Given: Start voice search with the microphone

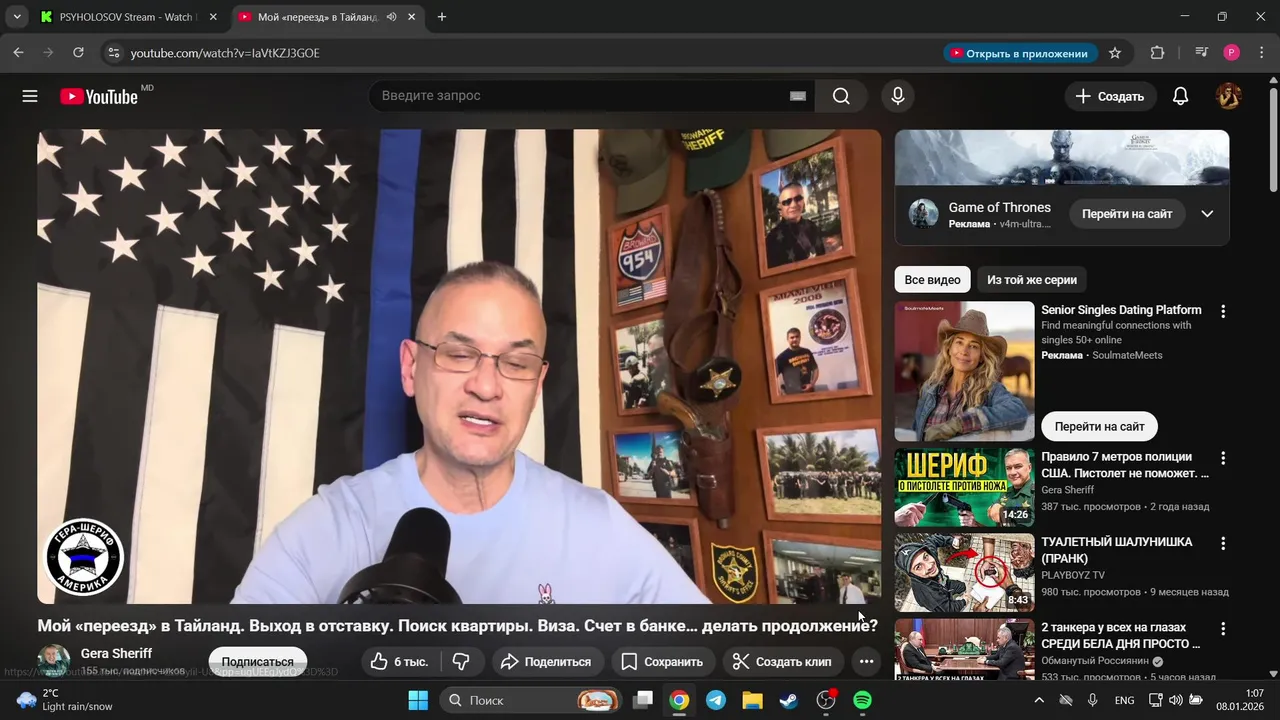Looking at the screenshot, I should (898, 96).
